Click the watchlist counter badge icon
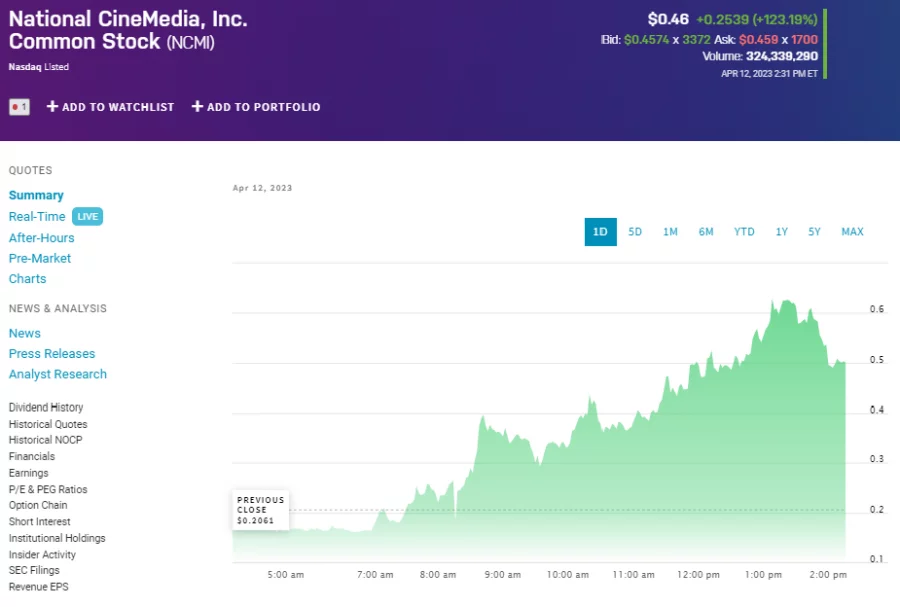Screen dimensions: 900x607 tap(18, 106)
